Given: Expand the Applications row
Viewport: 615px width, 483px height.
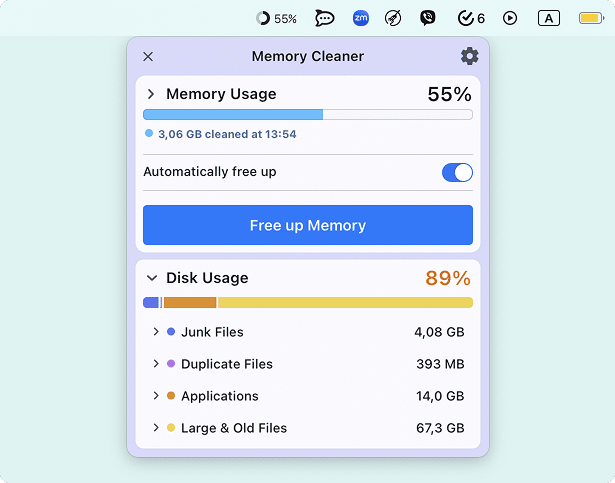Looking at the screenshot, I should (156, 396).
